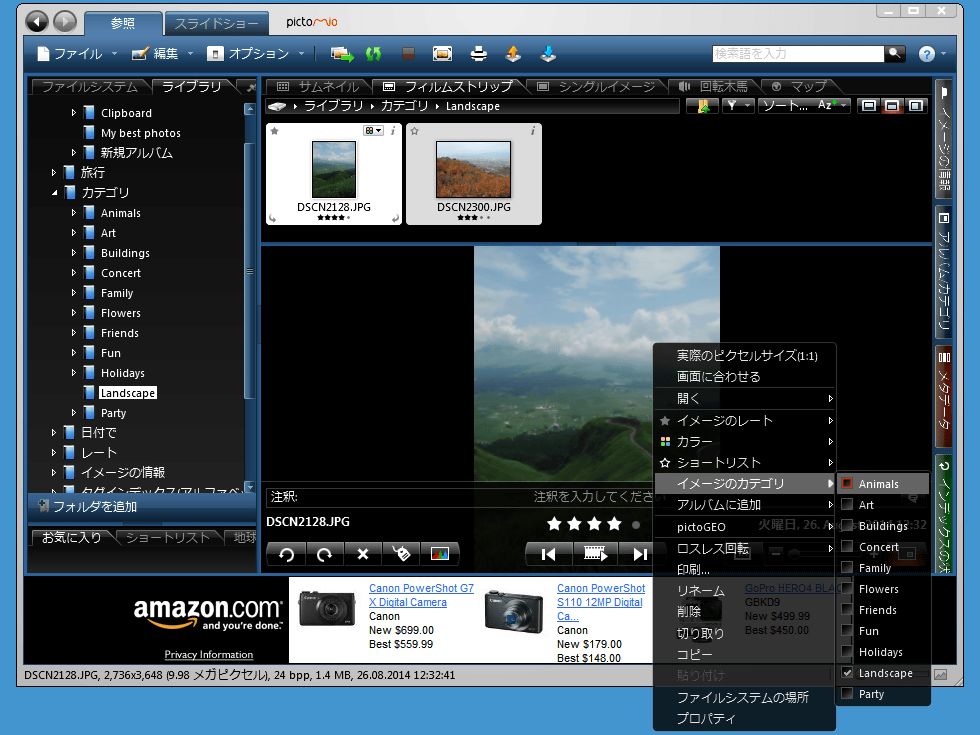Click the delete X button under image

[363, 554]
